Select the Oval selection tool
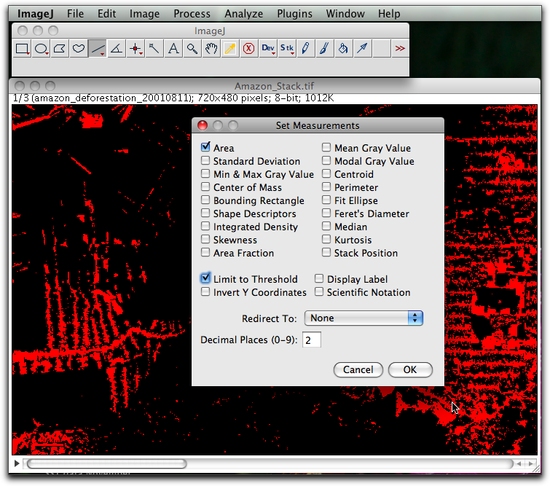The width and height of the screenshot is (550, 486). (41, 48)
